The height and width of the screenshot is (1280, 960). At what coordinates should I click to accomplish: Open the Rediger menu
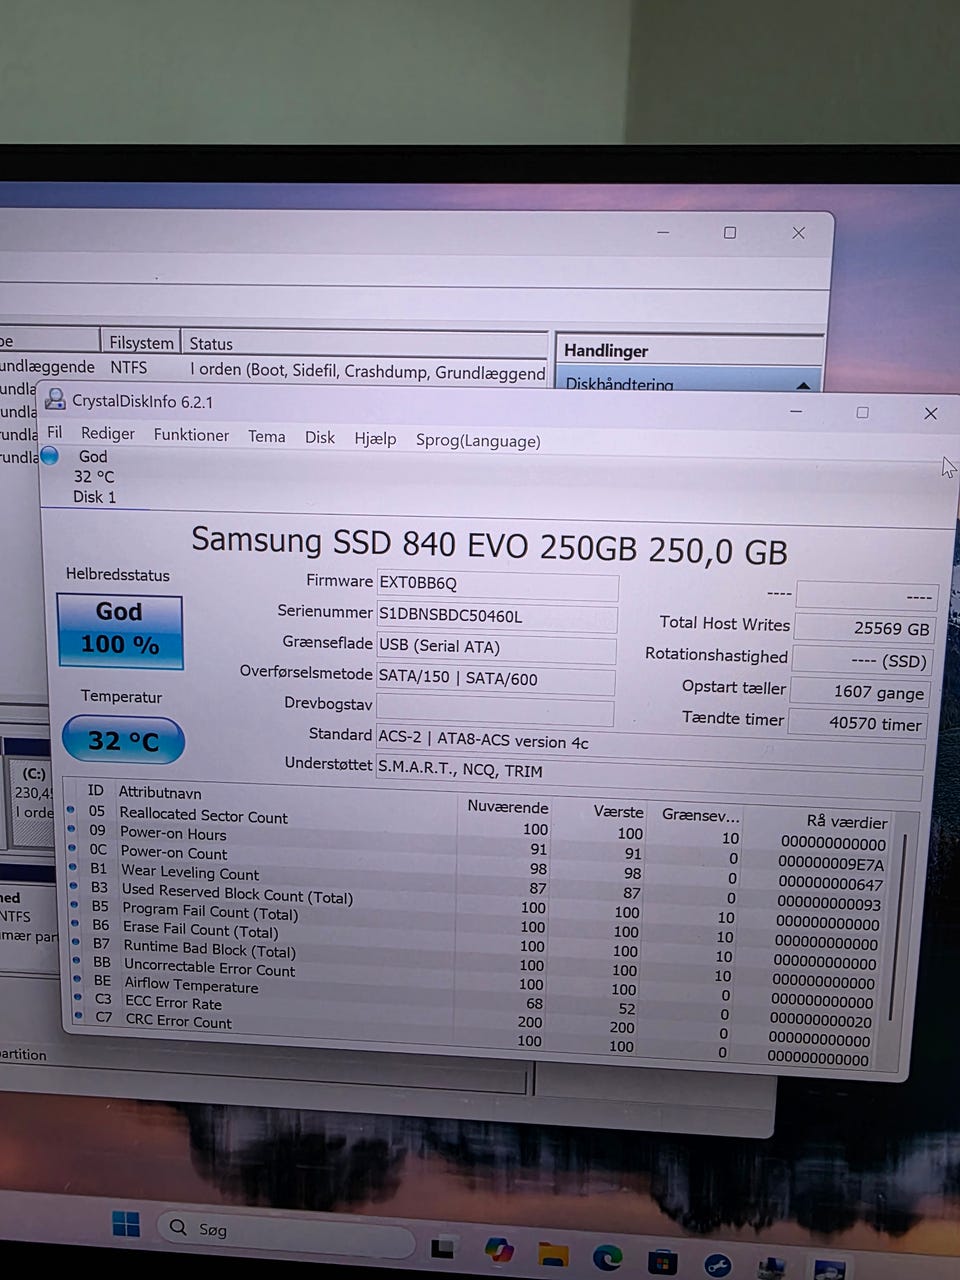click(108, 433)
